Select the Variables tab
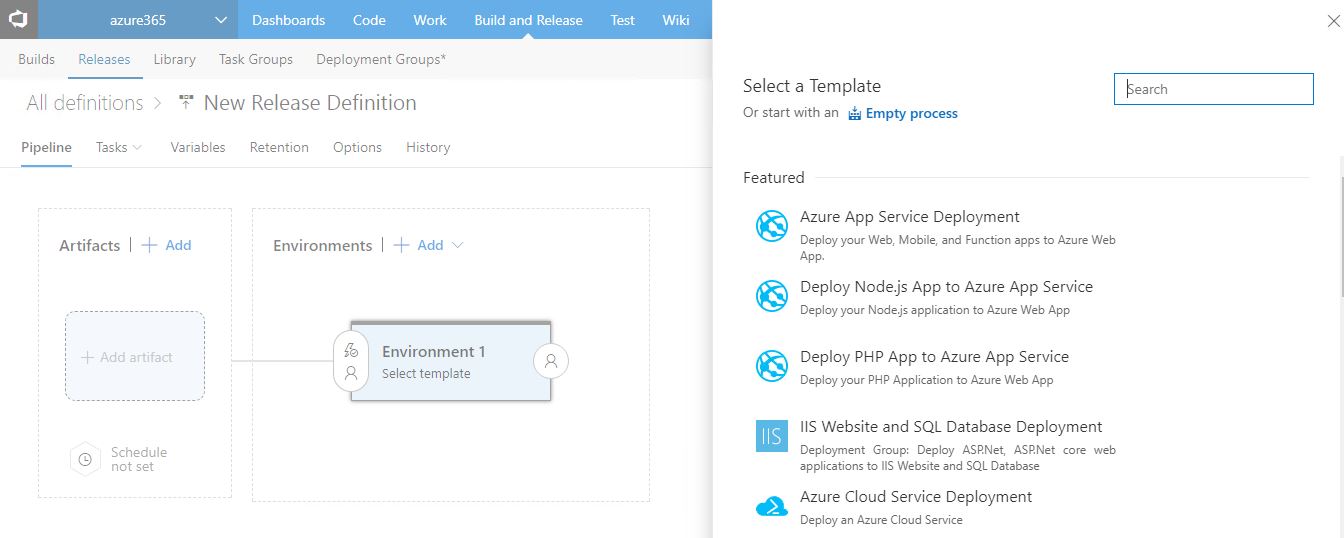Image resolution: width=1344 pixels, height=538 pixels. pyautogui.click(x=198, y=147)
